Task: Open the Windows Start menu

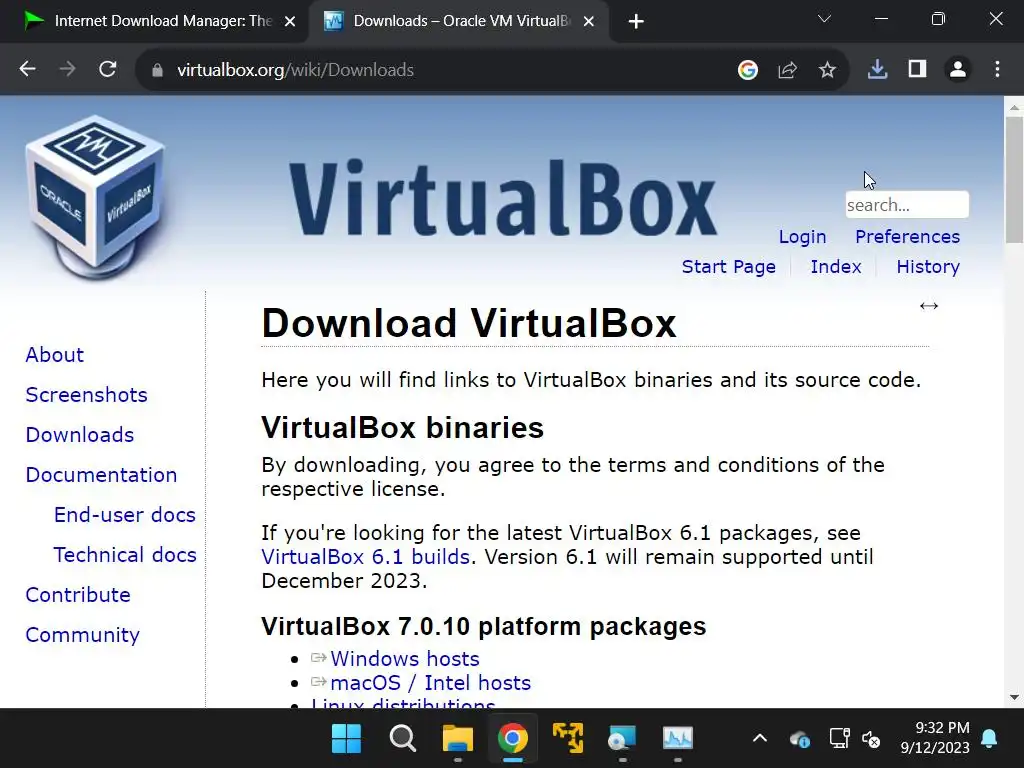Action: 346,739
